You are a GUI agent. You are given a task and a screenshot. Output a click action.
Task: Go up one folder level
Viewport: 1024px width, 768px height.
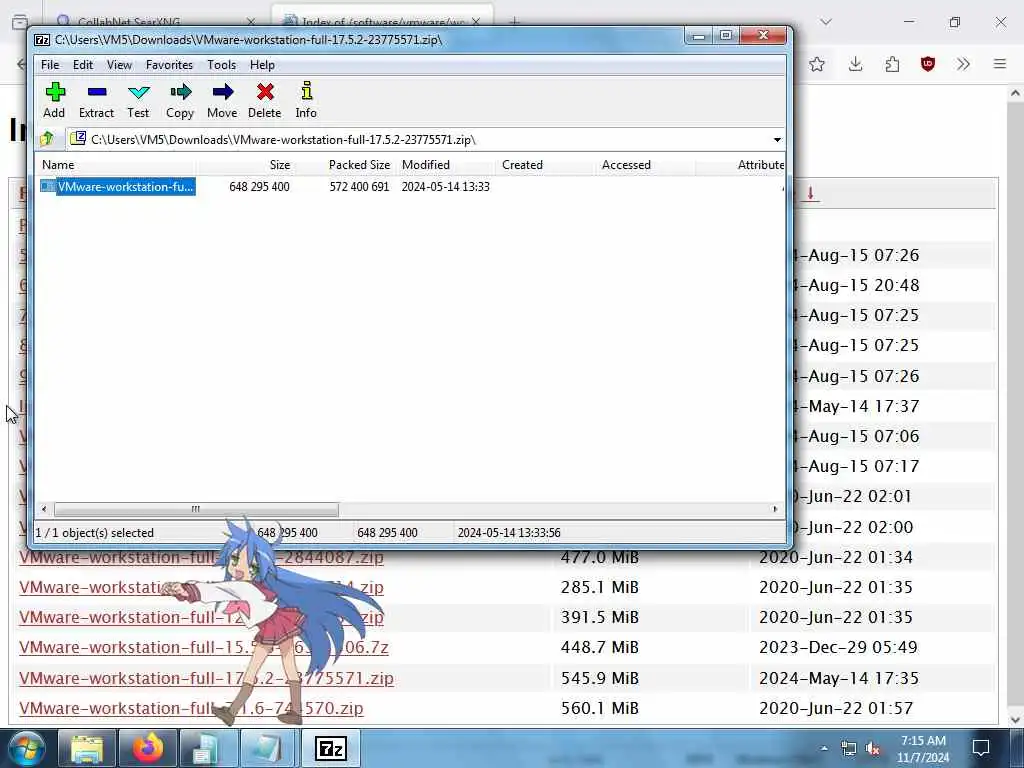point(47,139)
